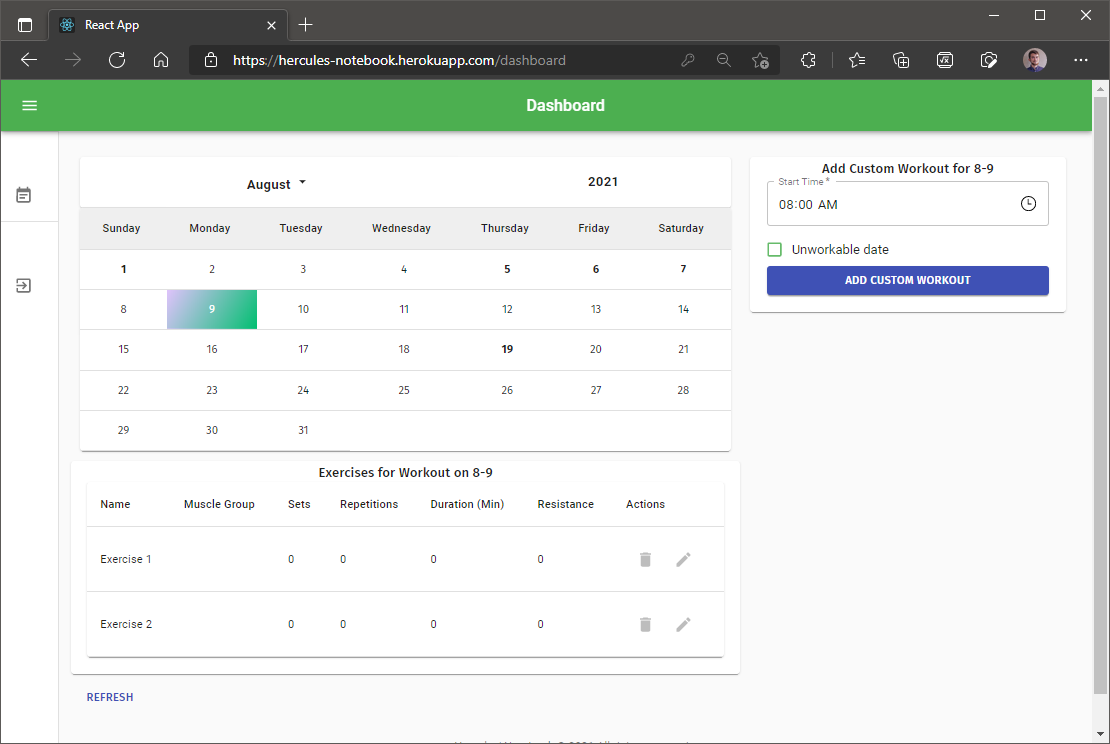The height and width of the screenshot is (744, 1110).
Task: Open the clock icon in Start Time picker
Action: (x=1028, y=203)
